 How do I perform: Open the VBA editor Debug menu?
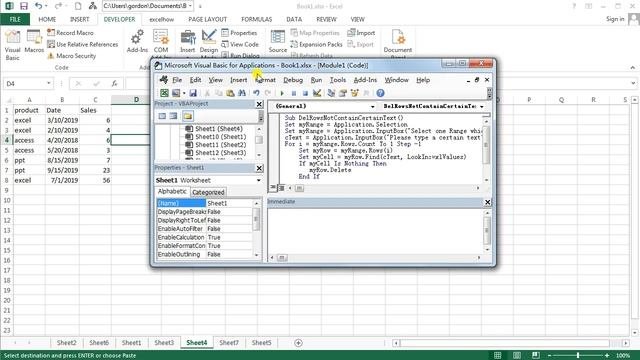[x=293, y=80]
